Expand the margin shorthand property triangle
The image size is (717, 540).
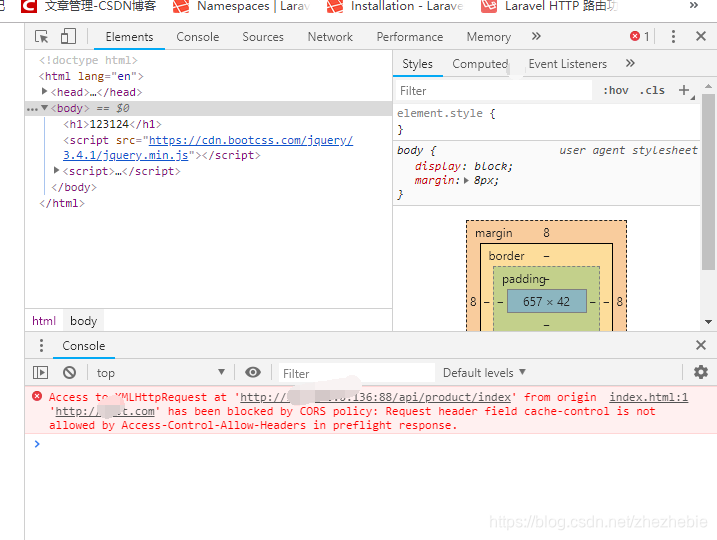(466, 181)
